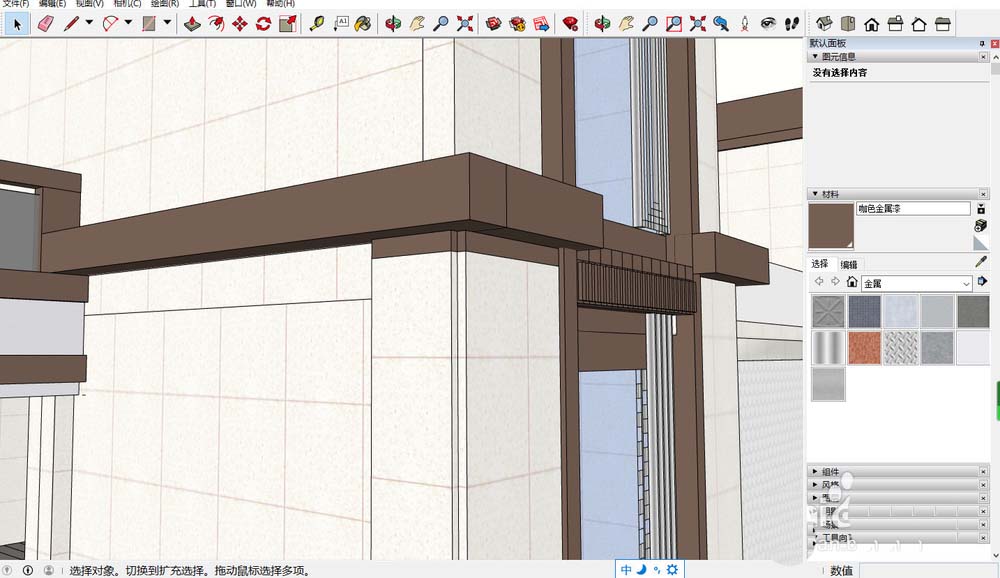Open the 文件(F) menu
Viewport: 1000px width, 578px height.
(15, 3)
